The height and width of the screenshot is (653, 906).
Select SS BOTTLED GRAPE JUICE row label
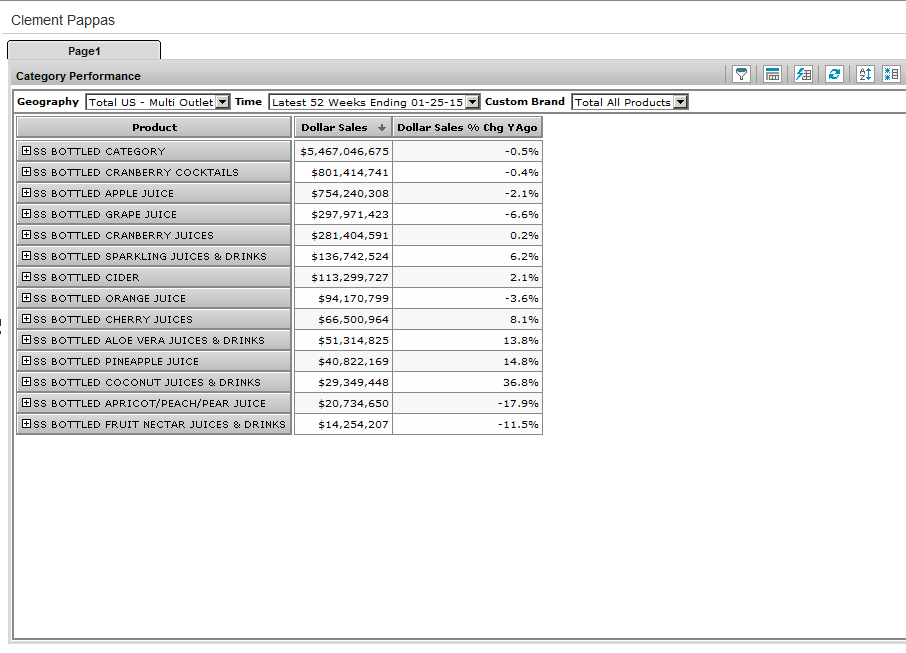point(105,214)
